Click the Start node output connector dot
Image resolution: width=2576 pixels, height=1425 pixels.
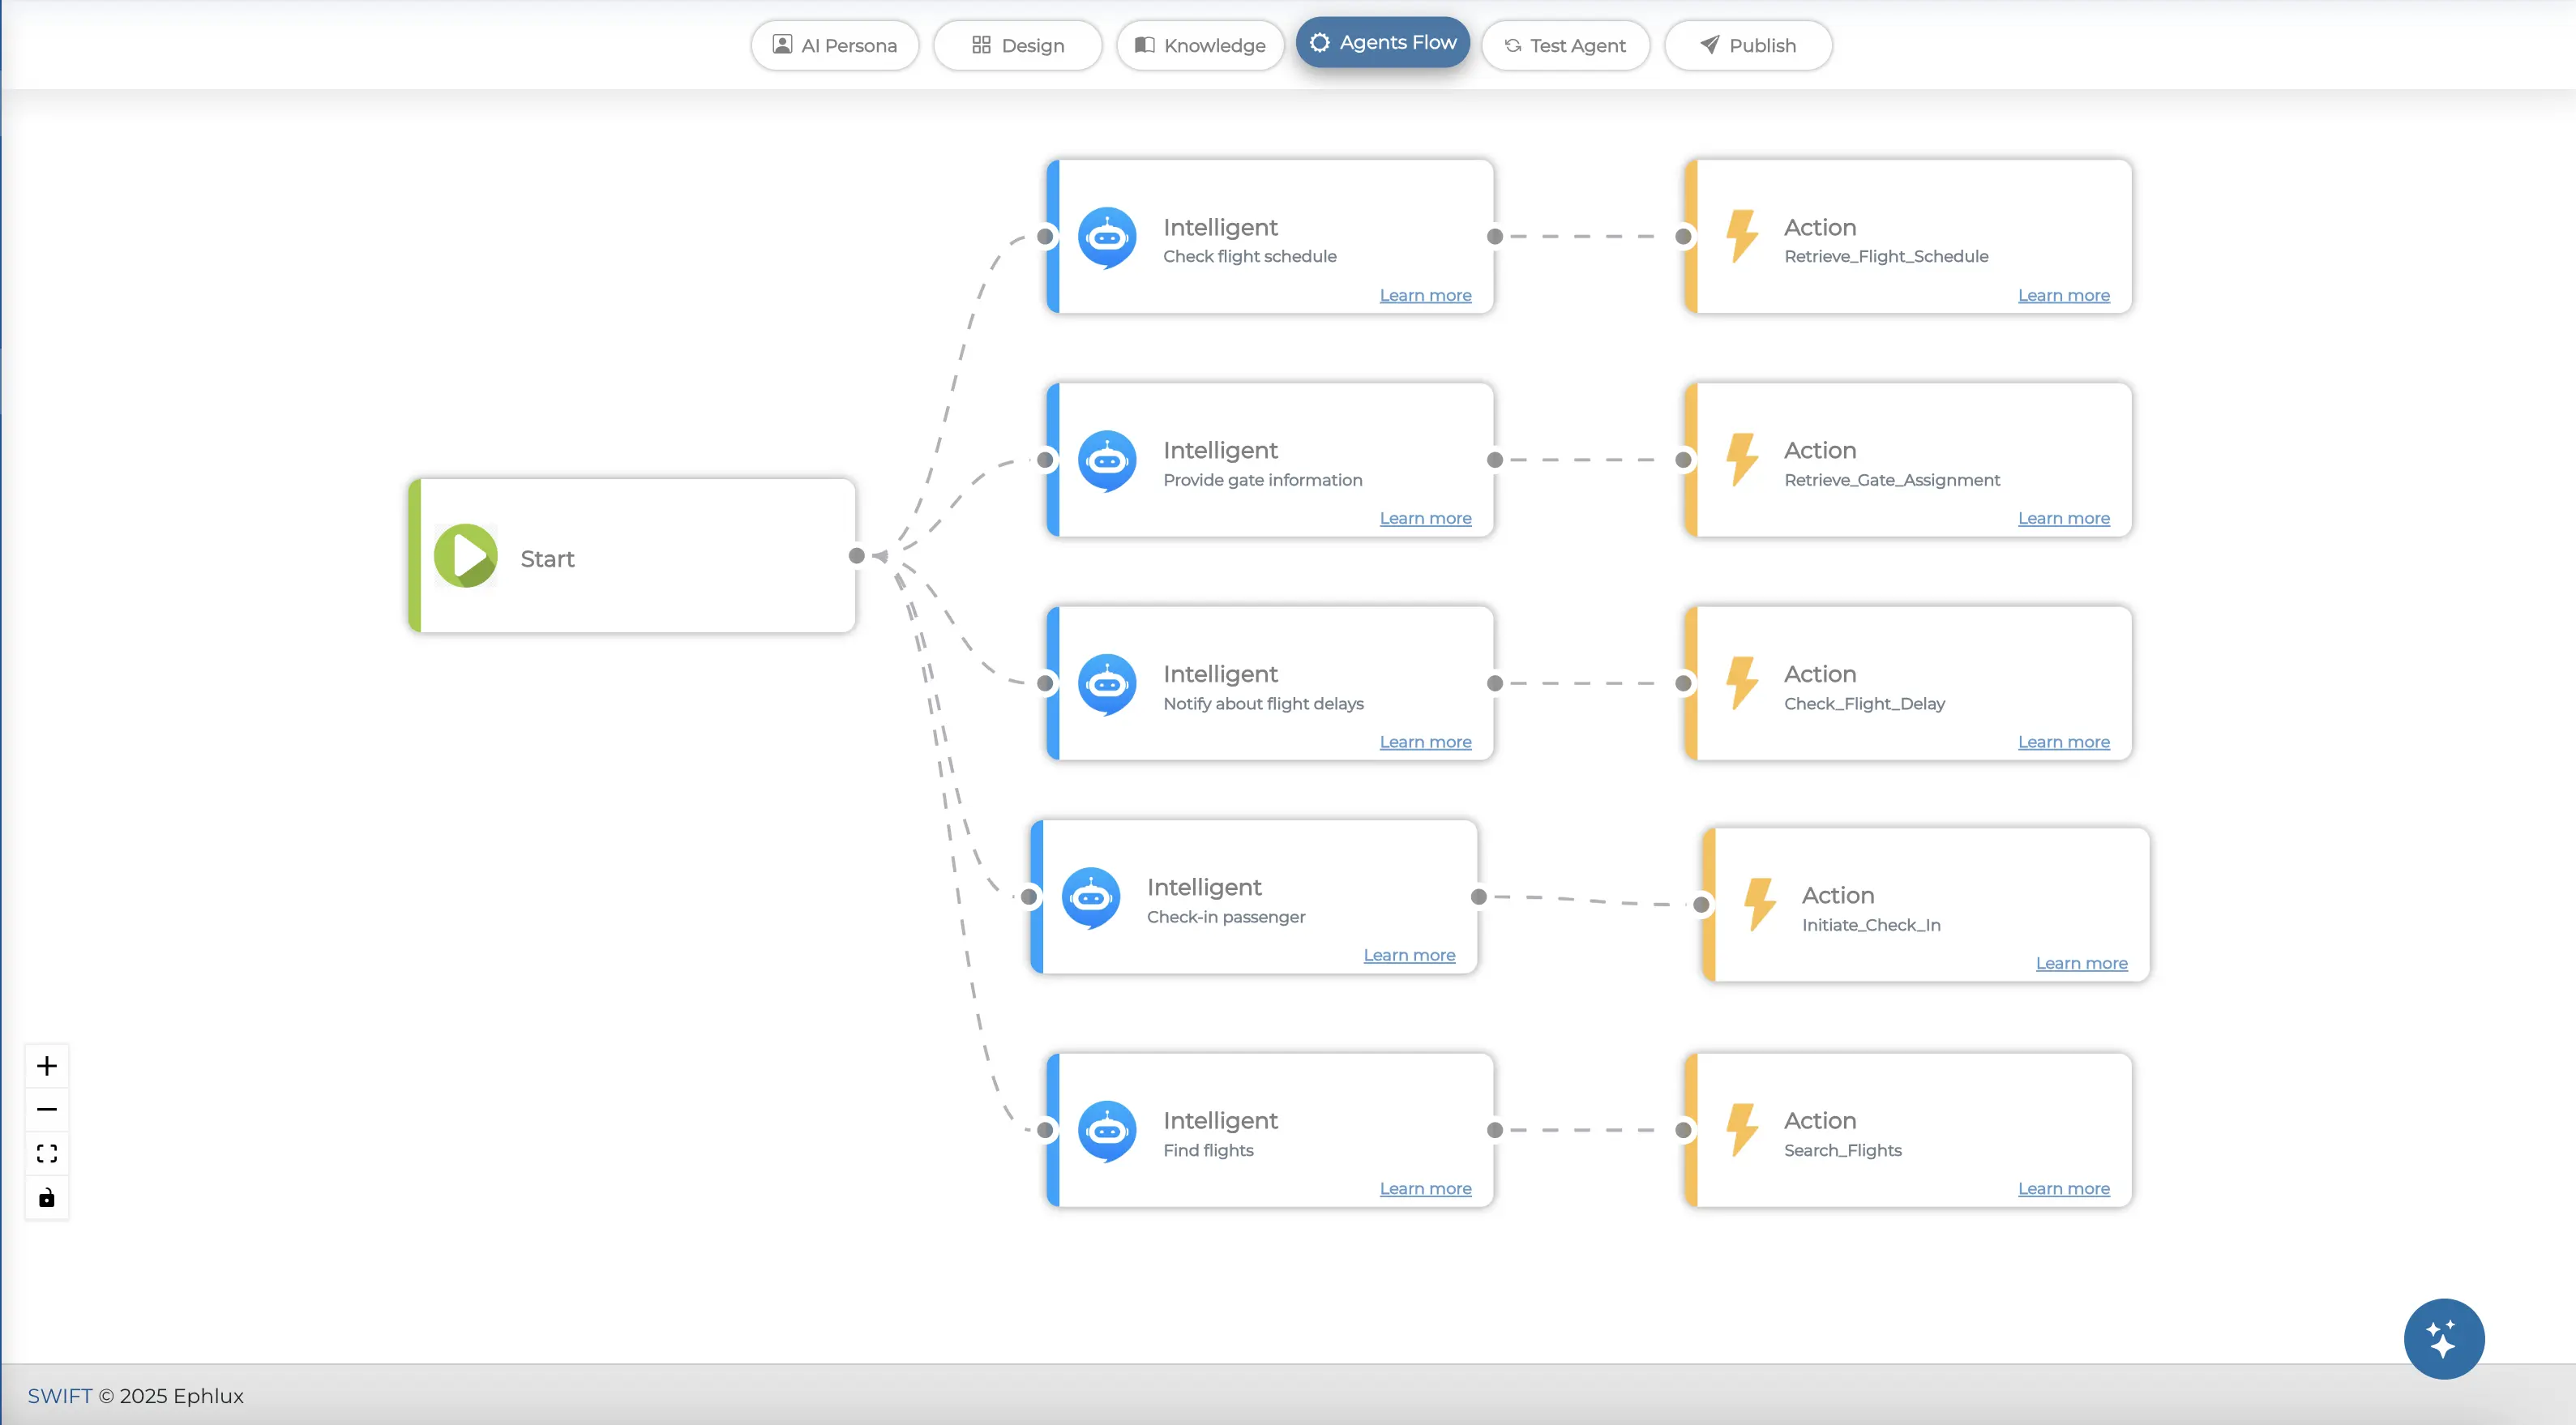(857, 556)
